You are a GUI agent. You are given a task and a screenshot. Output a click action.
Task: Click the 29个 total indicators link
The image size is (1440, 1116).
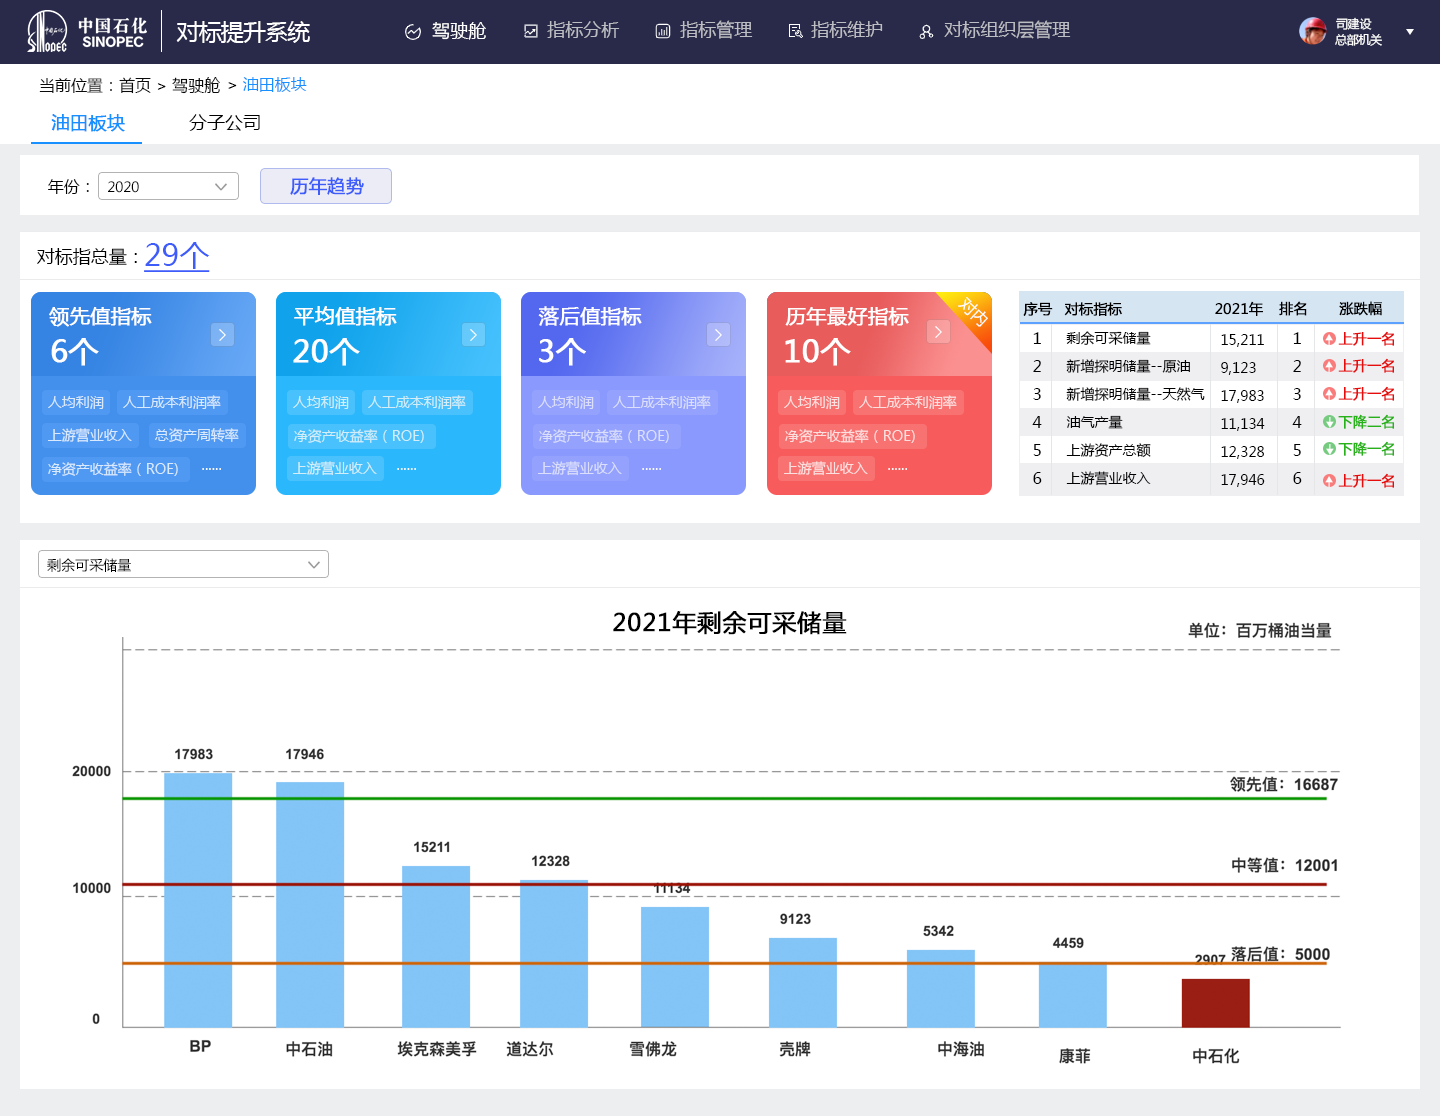coord(177,255)
